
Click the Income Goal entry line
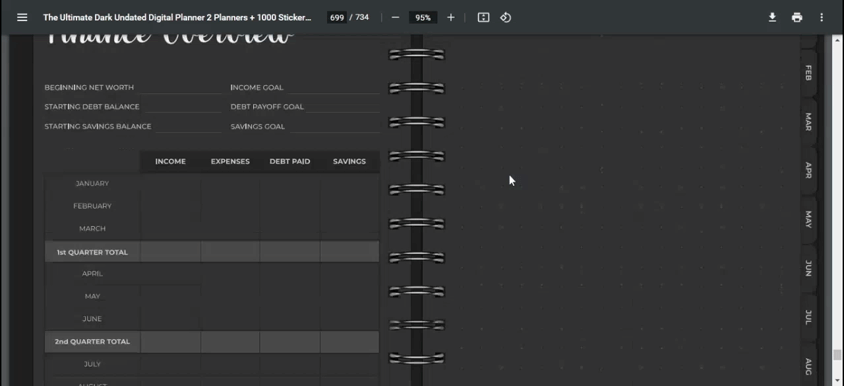334,88
